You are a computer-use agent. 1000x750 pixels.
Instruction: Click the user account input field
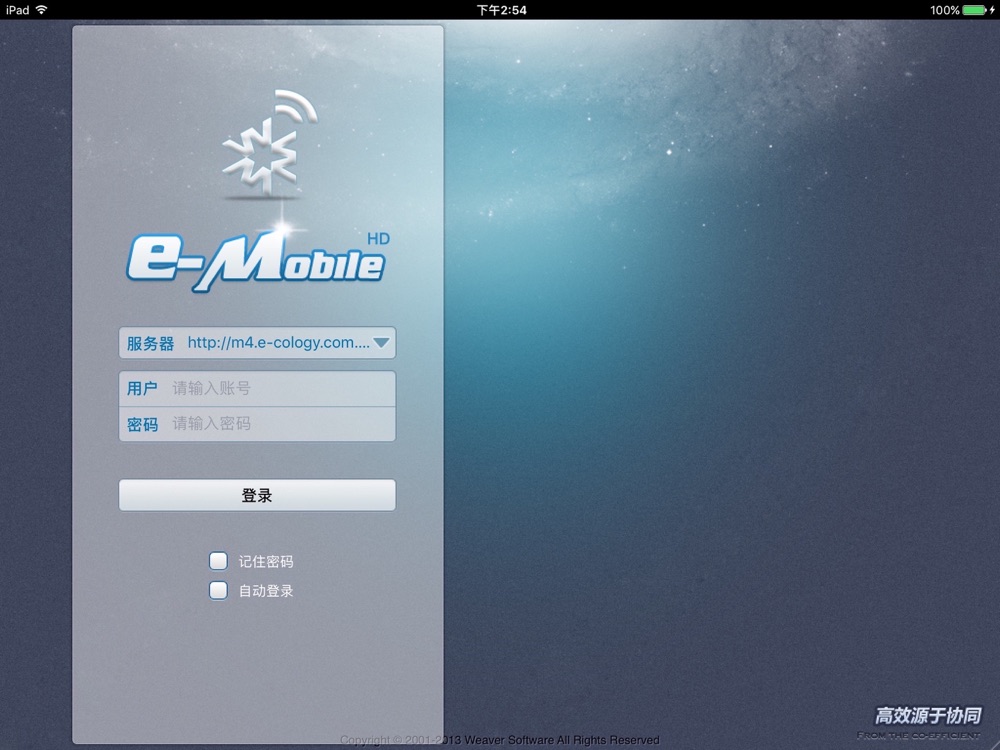[257, 388]
